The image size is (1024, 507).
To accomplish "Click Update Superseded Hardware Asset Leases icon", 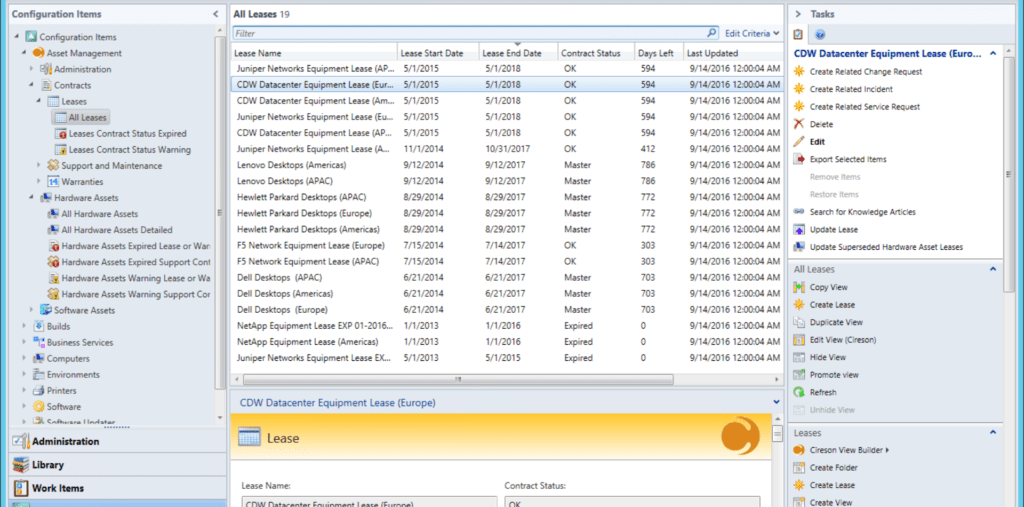I will coord(798,247).
